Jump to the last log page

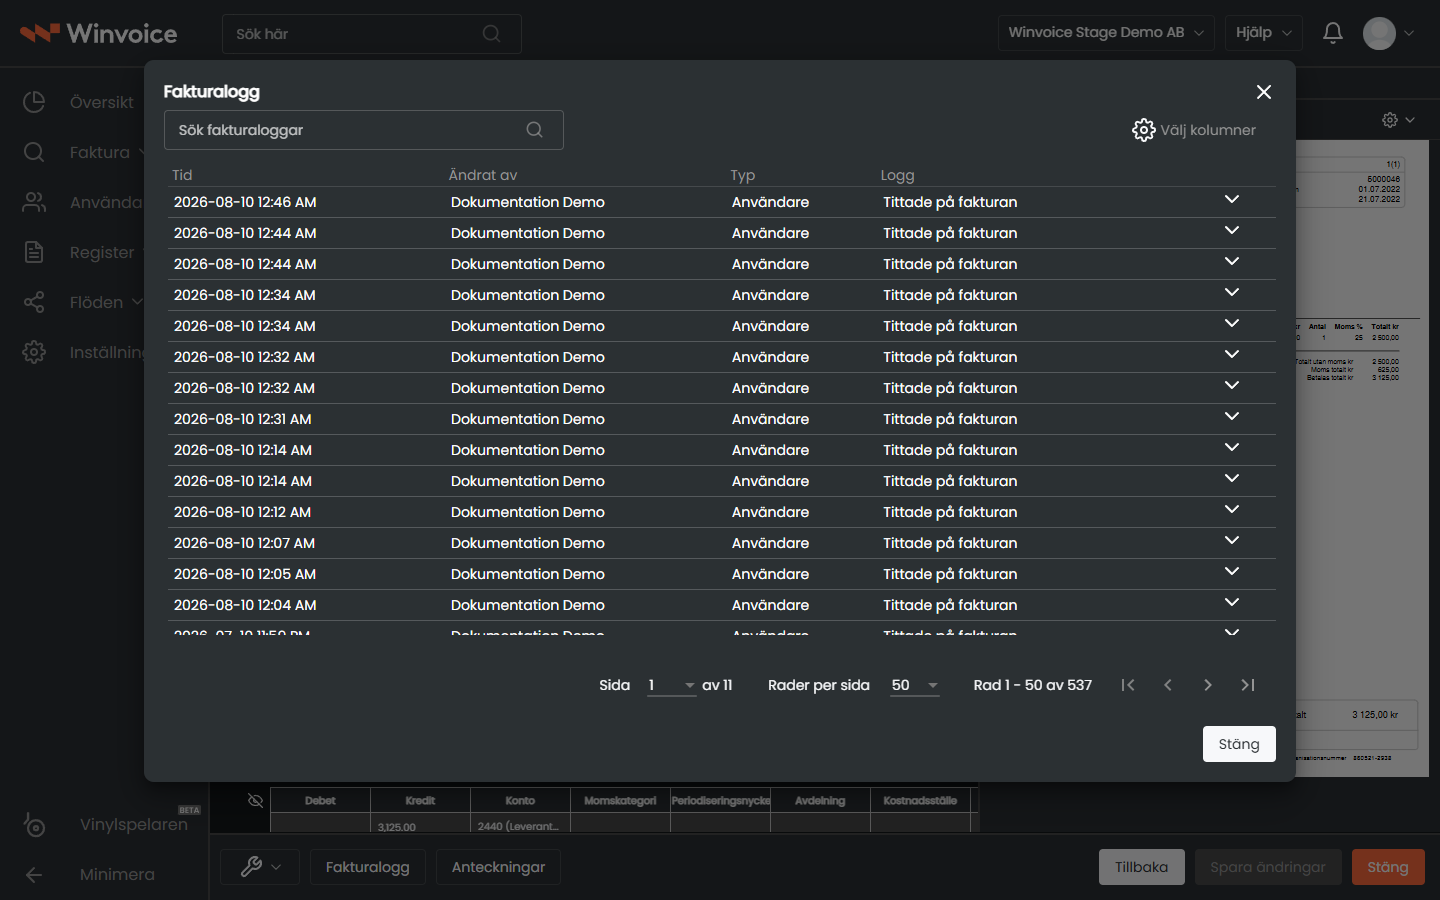(x=1248, y=685)
